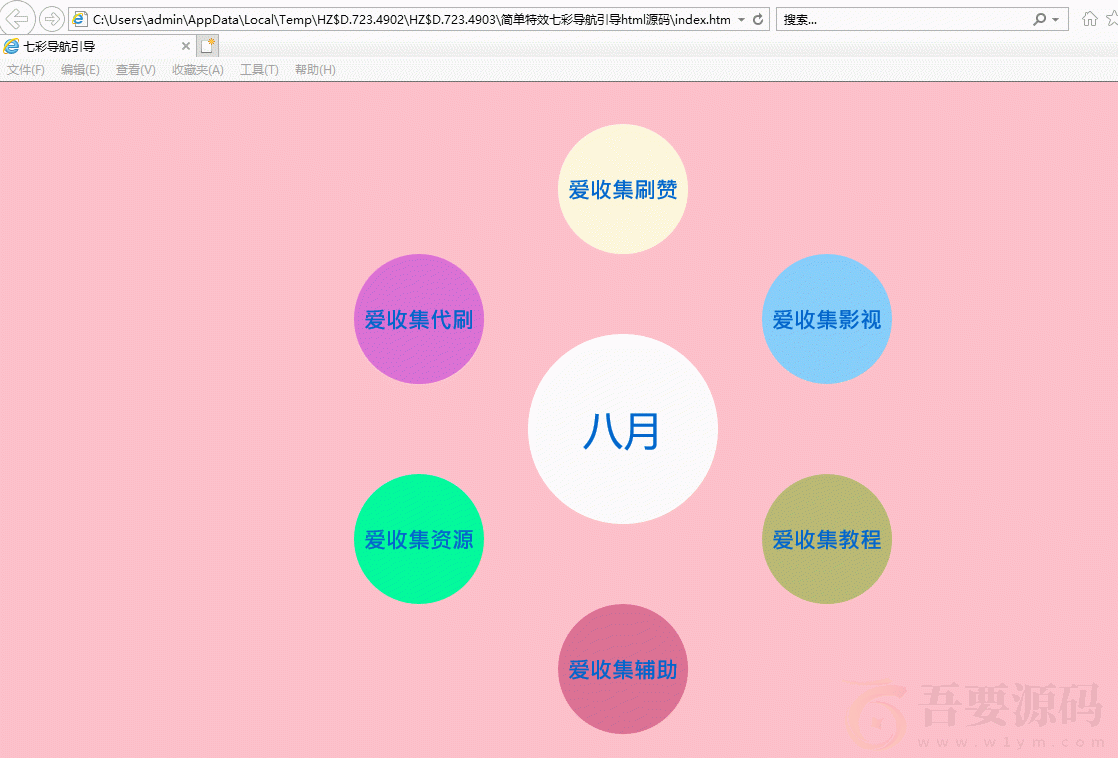Screen dimensions: 1118x758
Task: Click the search magnifier icon
Action: [1040, 20]
